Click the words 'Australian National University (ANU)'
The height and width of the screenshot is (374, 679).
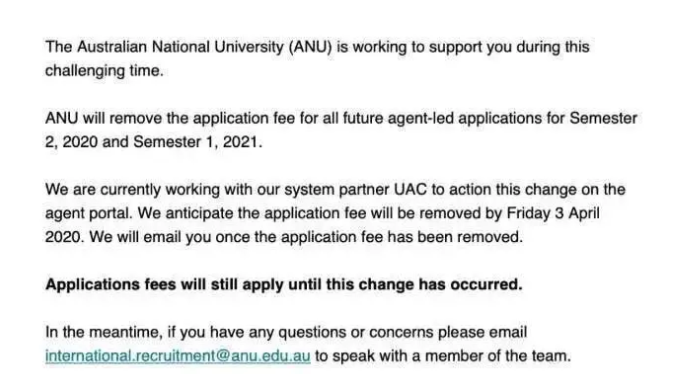[x=204, y=47]
